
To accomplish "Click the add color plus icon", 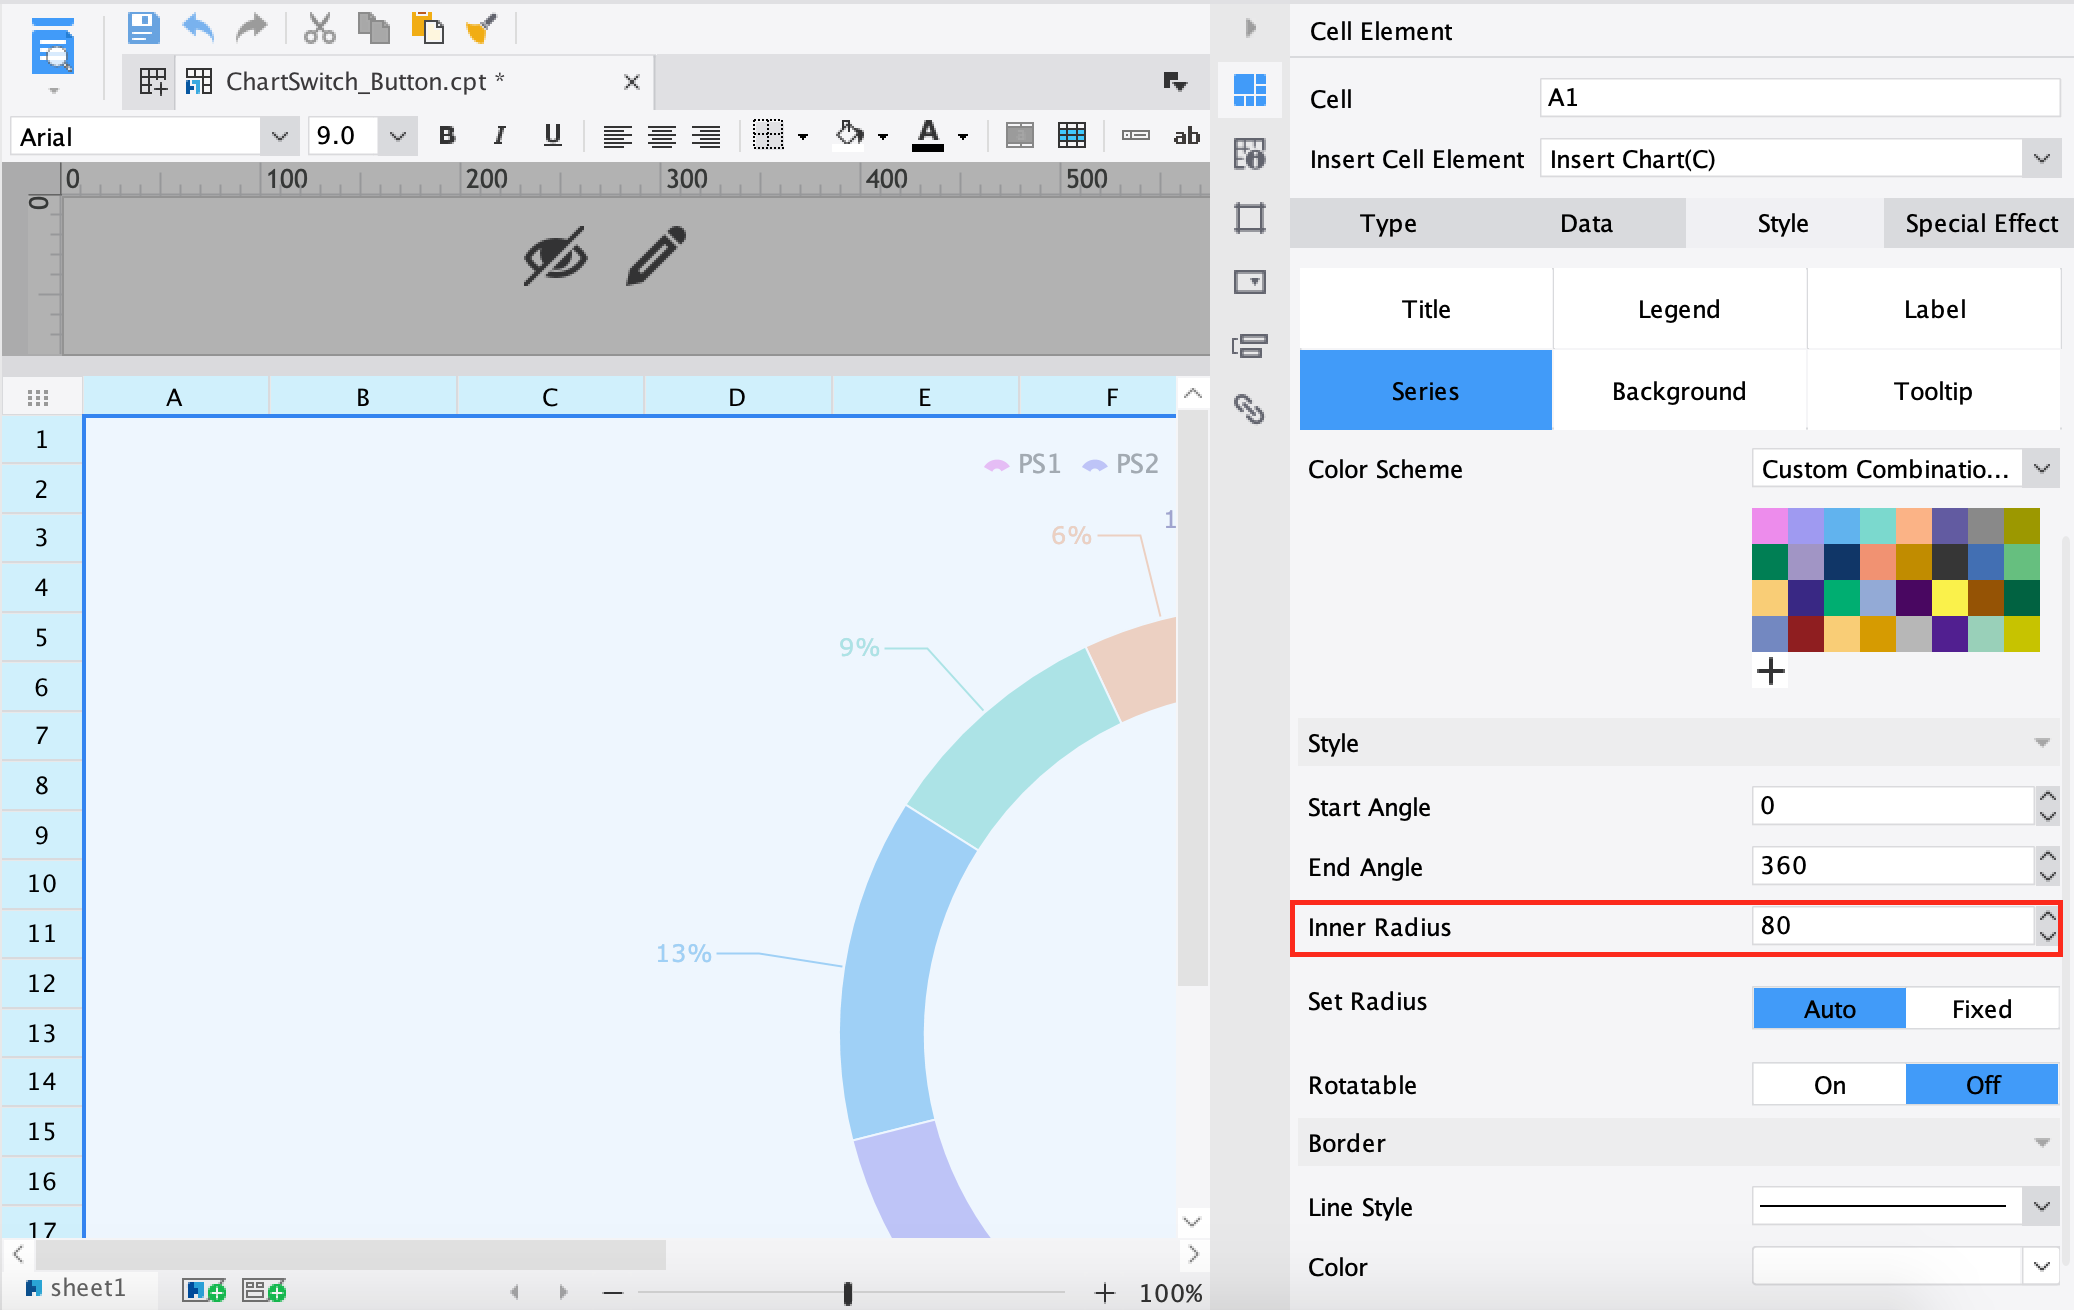I will point(1770,671).
